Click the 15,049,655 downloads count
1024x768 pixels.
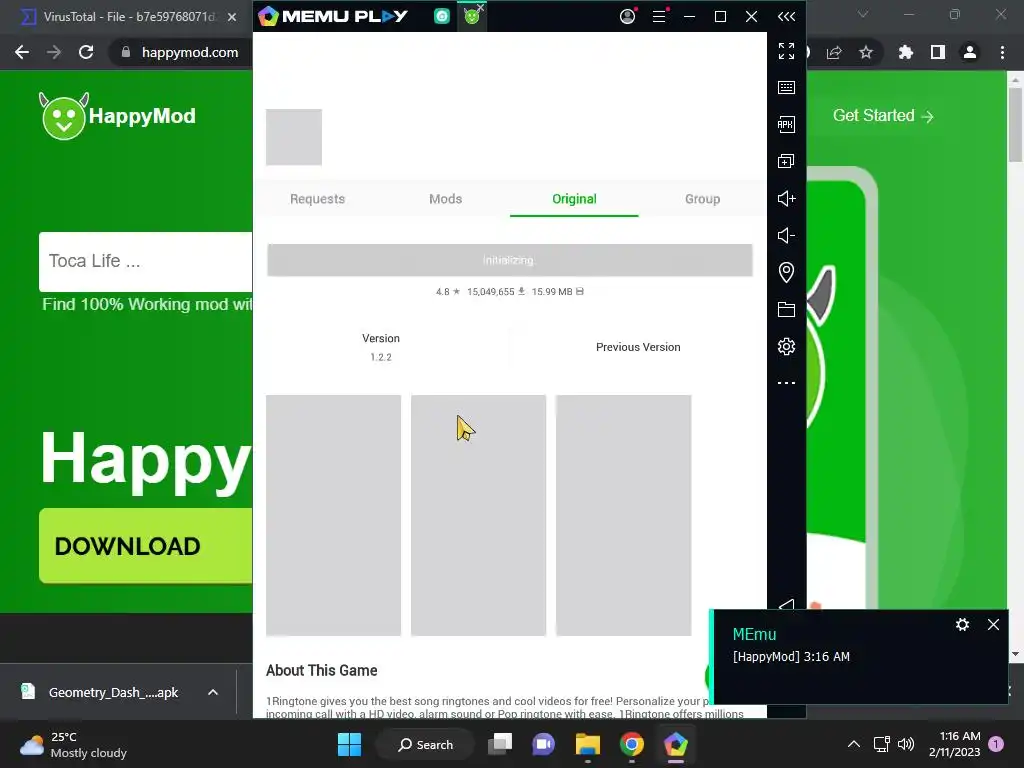coord(490,291)
